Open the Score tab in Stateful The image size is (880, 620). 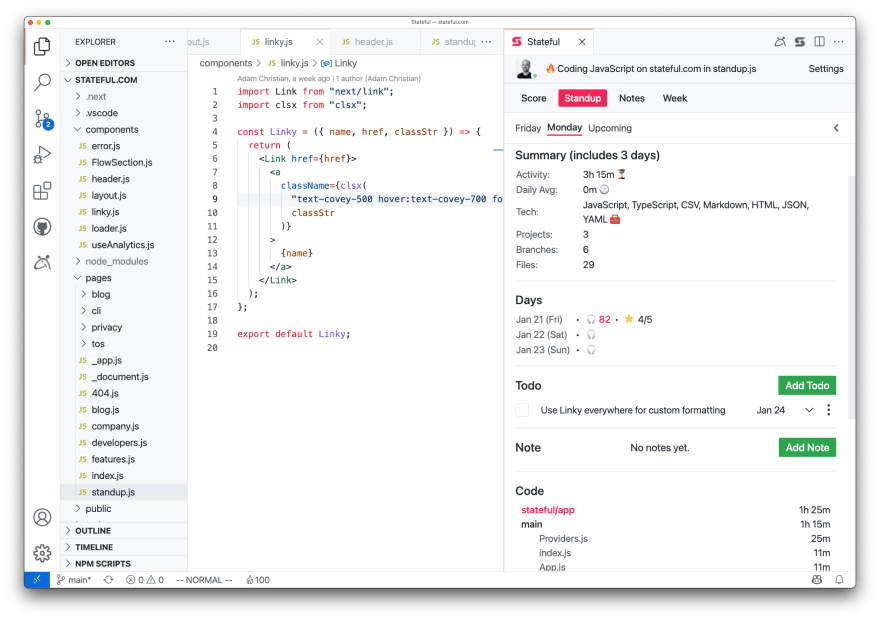coord(533,98)
